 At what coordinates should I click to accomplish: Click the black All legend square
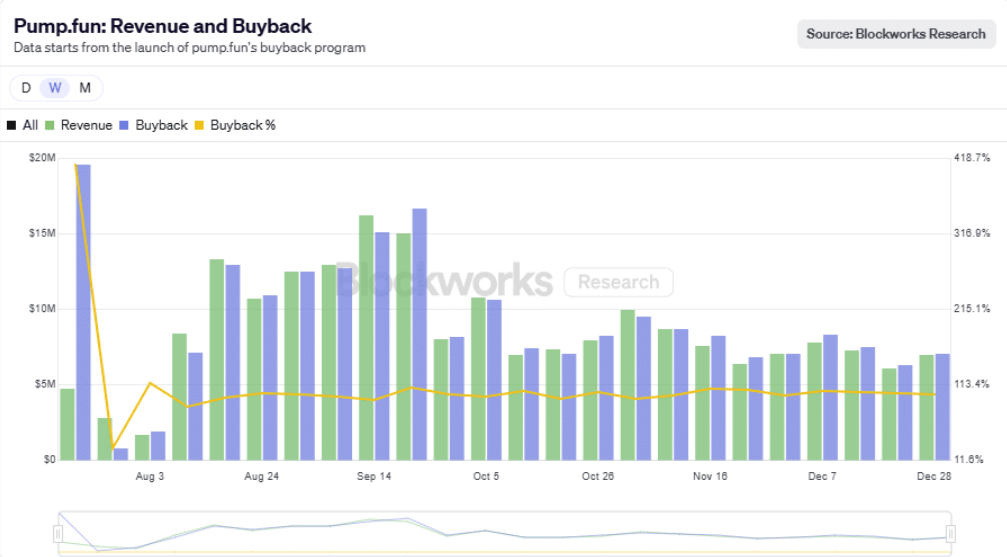point(11,125)
